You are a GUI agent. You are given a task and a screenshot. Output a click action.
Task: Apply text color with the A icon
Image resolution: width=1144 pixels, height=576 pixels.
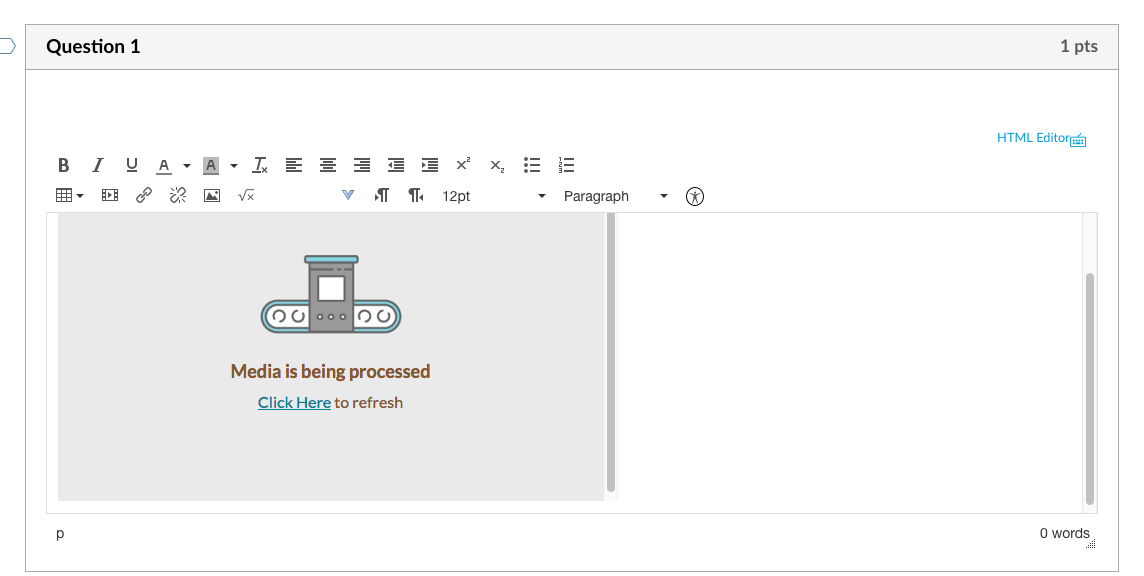(x=164, y=166)
